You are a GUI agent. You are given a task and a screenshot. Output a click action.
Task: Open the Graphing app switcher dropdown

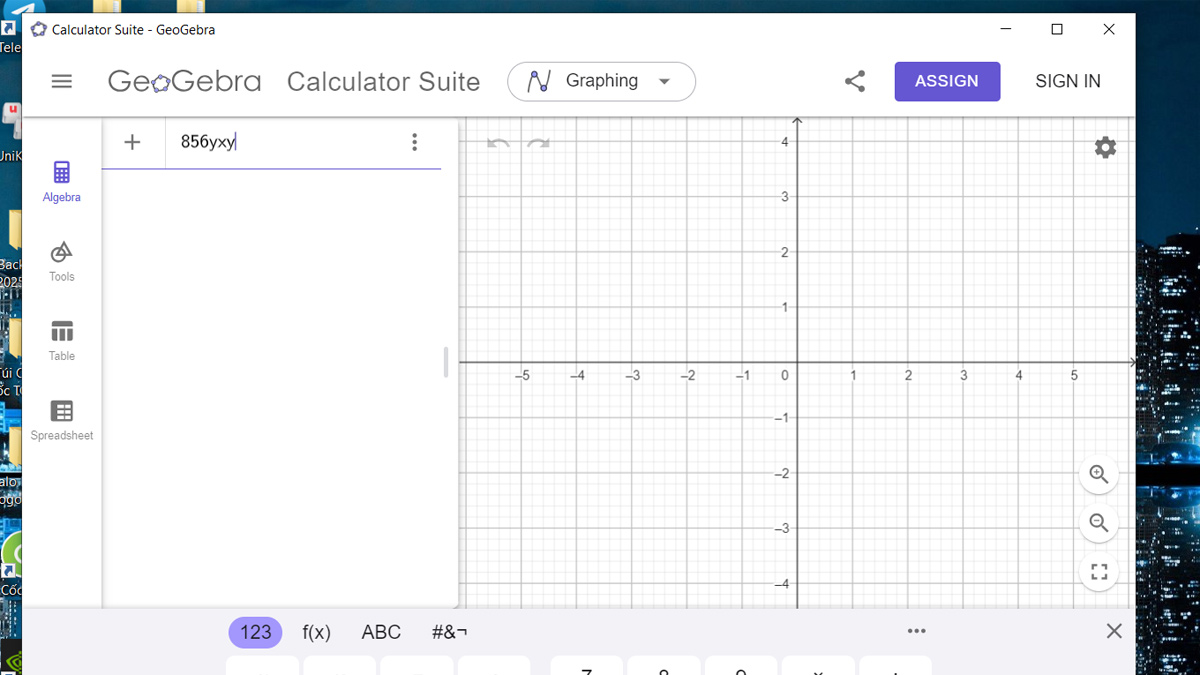click(601, 81)
